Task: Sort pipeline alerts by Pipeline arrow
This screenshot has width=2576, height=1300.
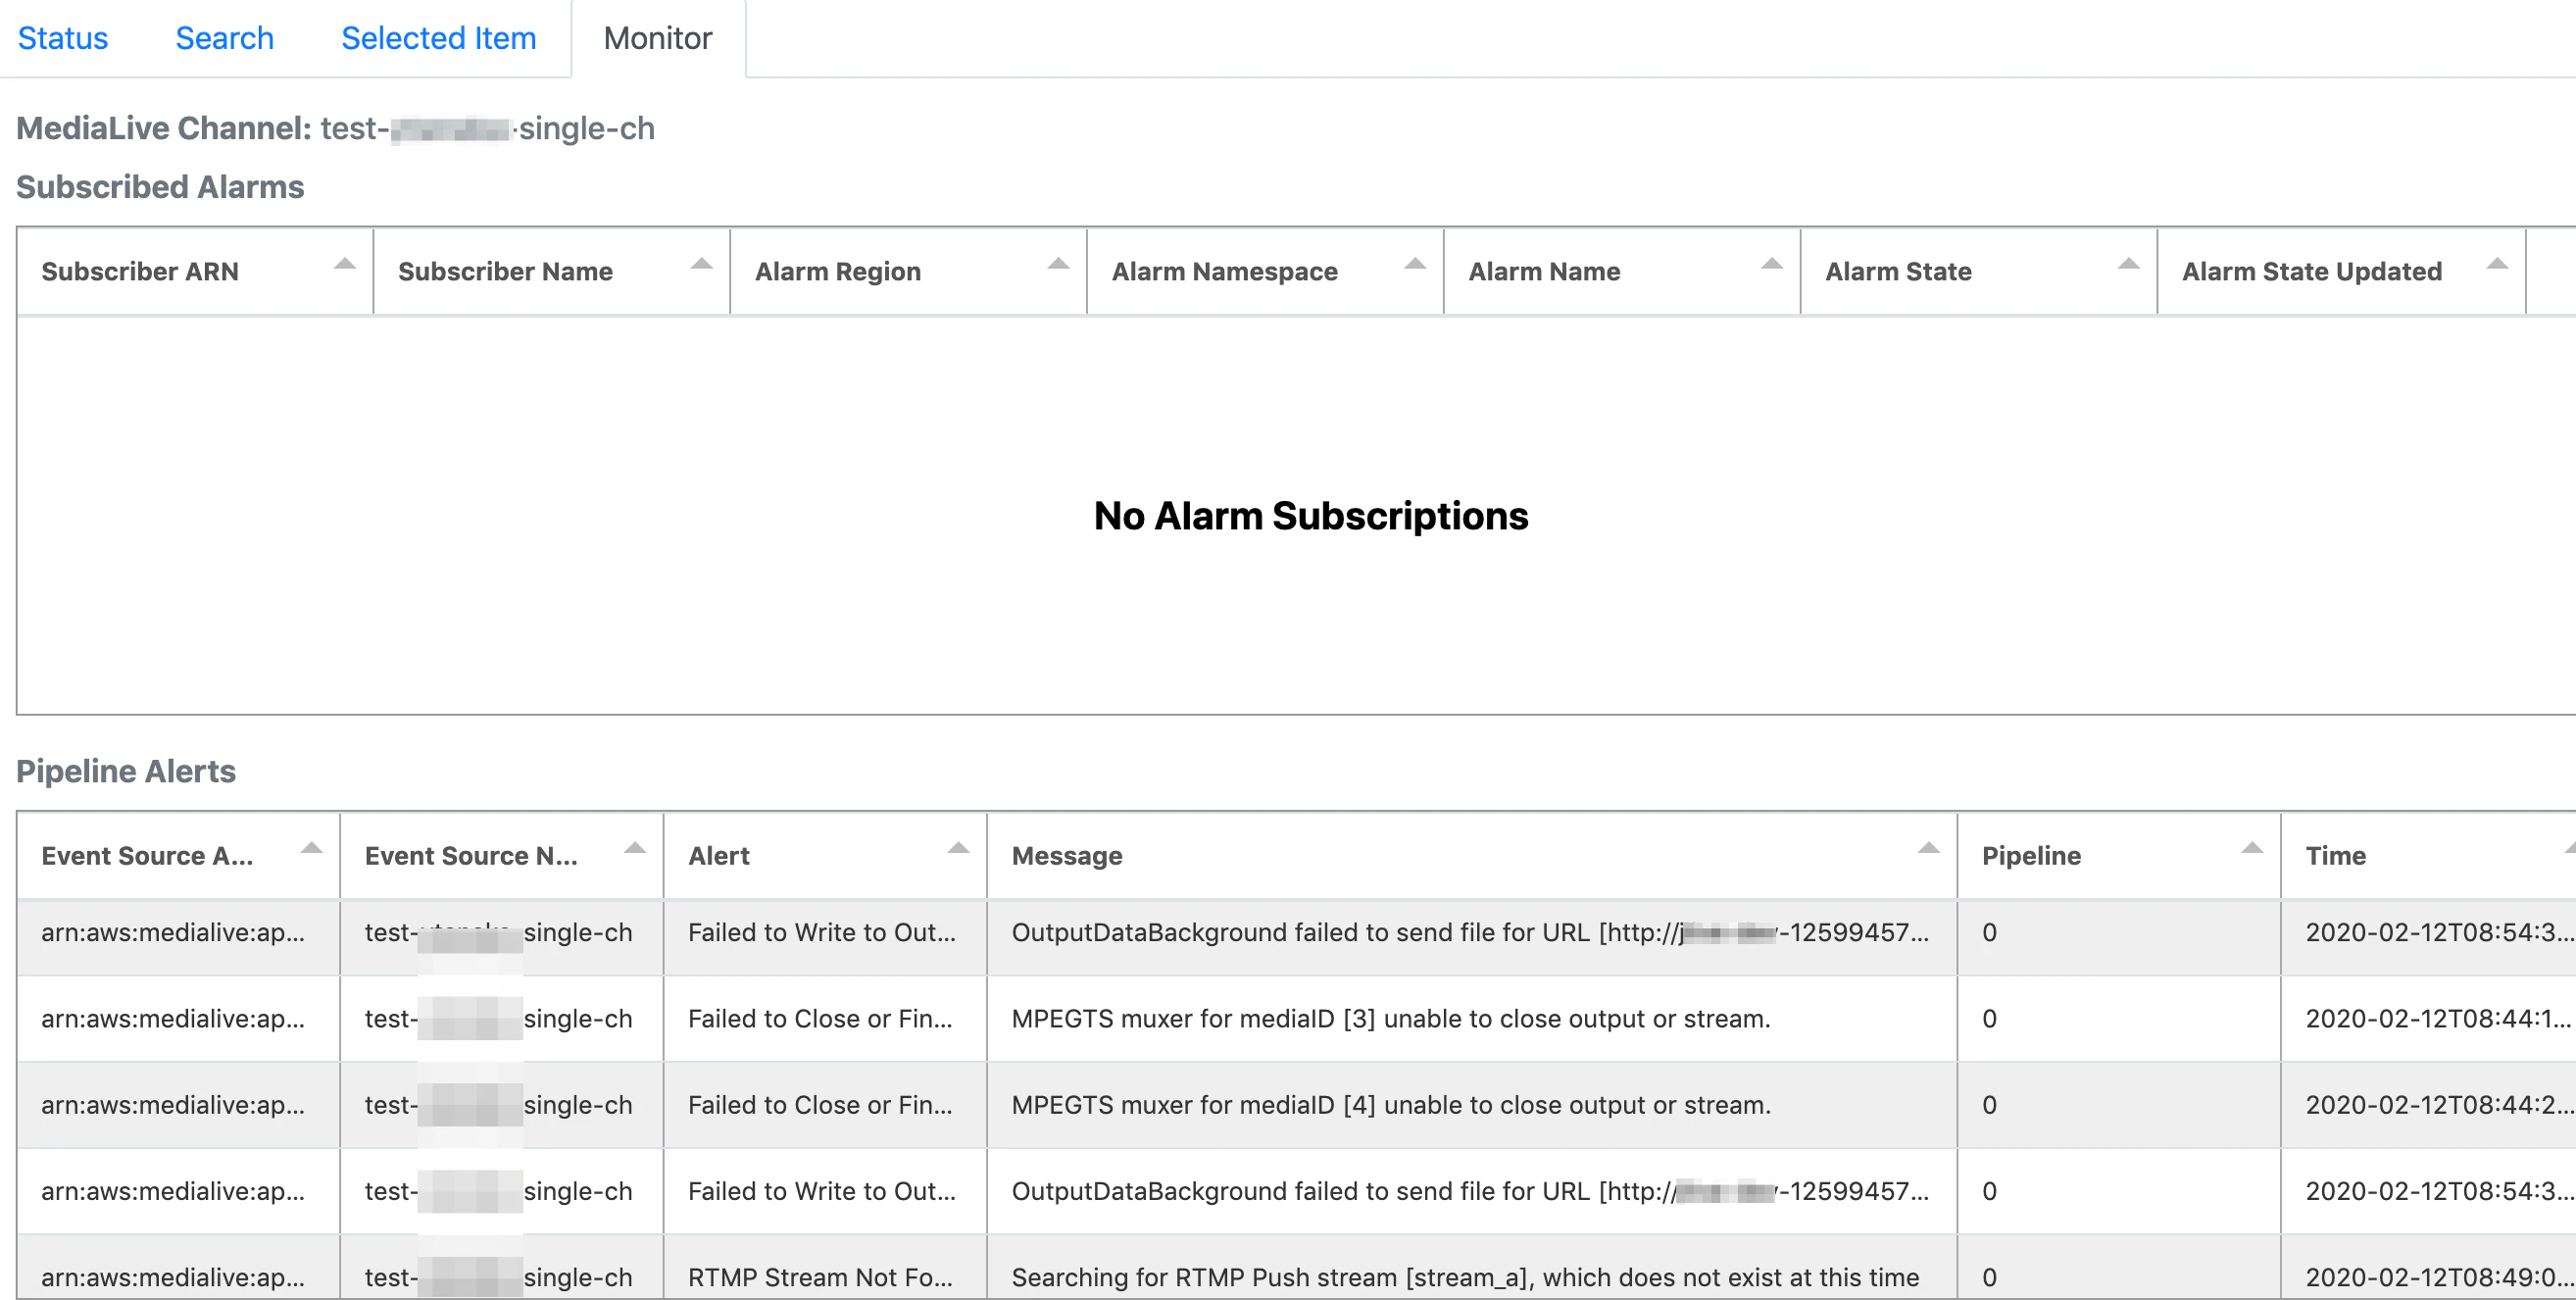Action: pos(2251,848)
